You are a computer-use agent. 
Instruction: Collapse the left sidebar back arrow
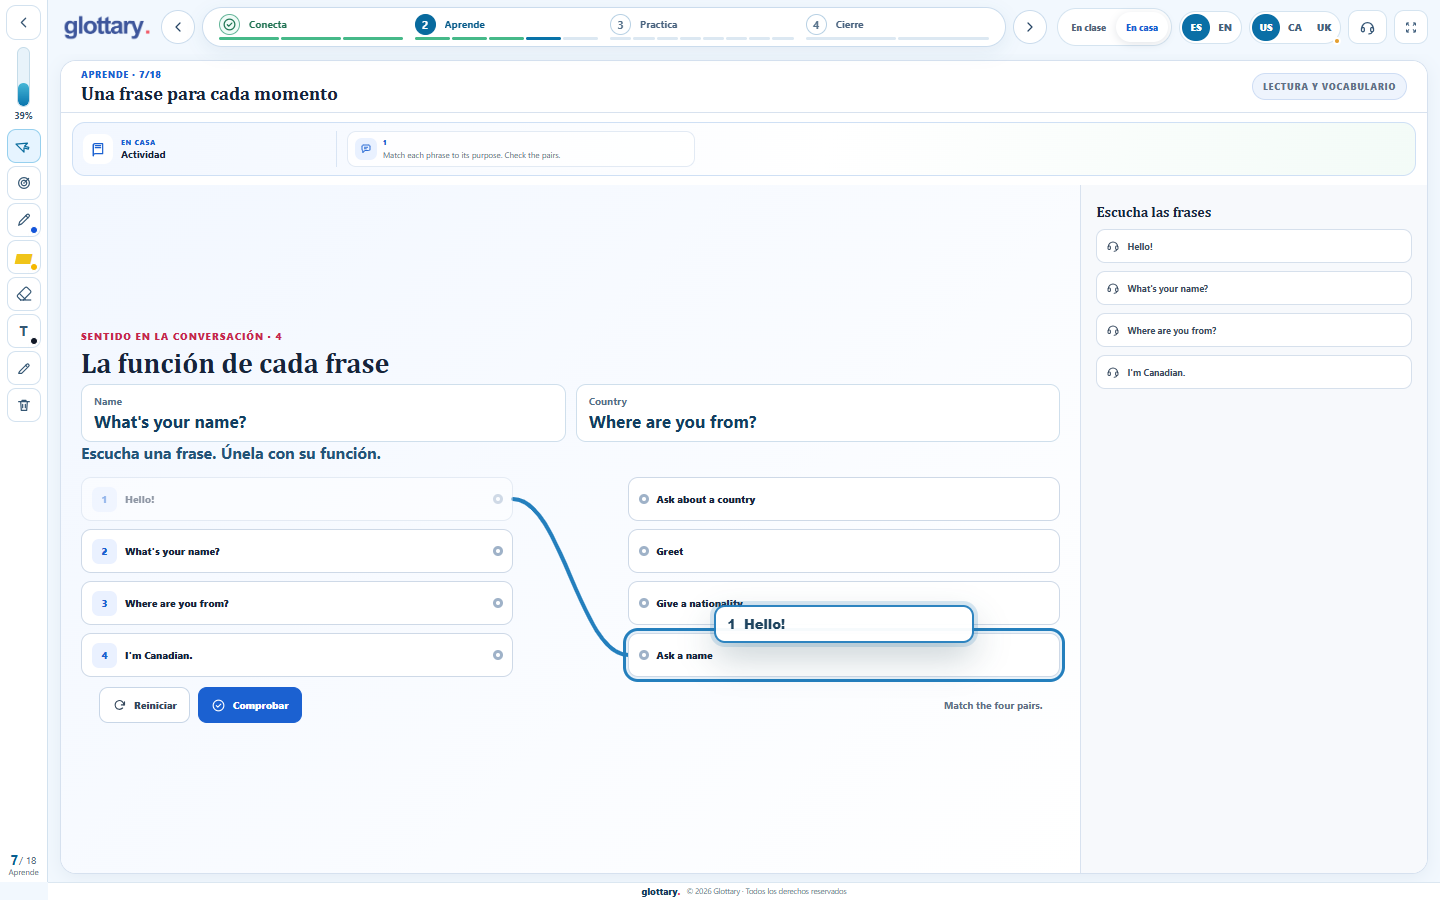coord(24,22)
